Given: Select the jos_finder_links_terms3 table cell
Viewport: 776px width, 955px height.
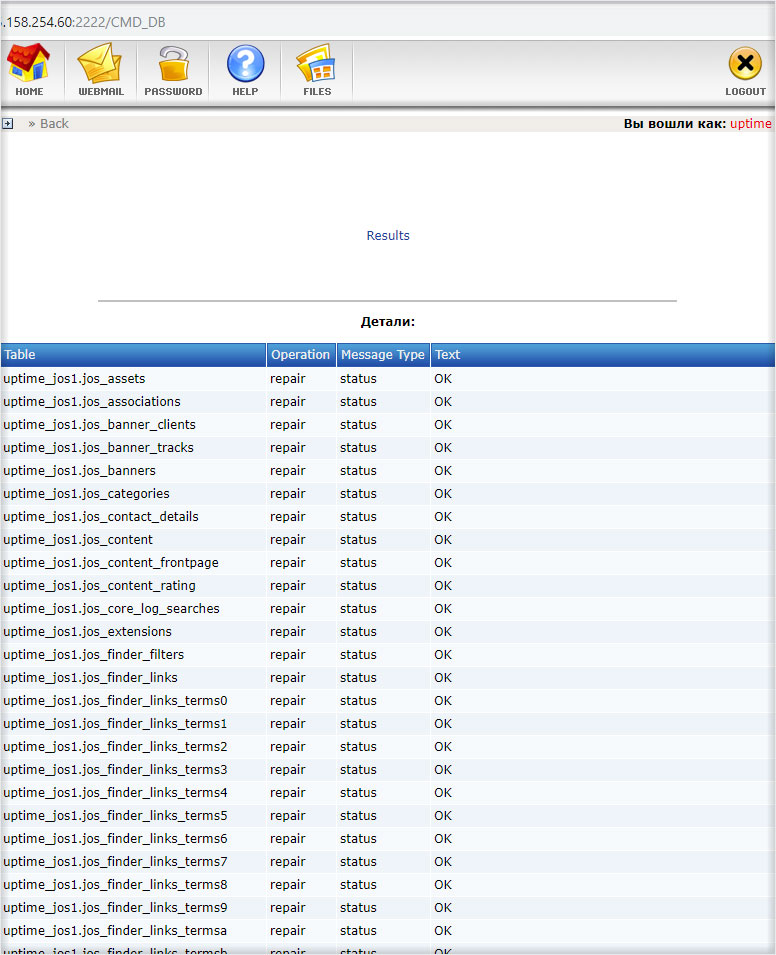Looking at the screenshot, I should point(133,770).
